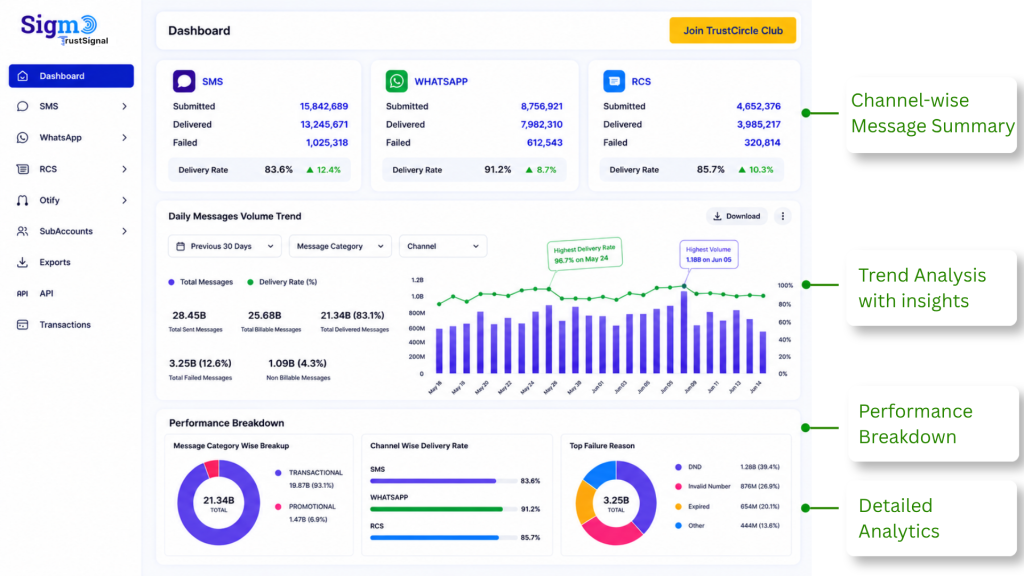Click the RCS sidebar icon
Screen dimensions: 1024x576
tap(23, 169)
